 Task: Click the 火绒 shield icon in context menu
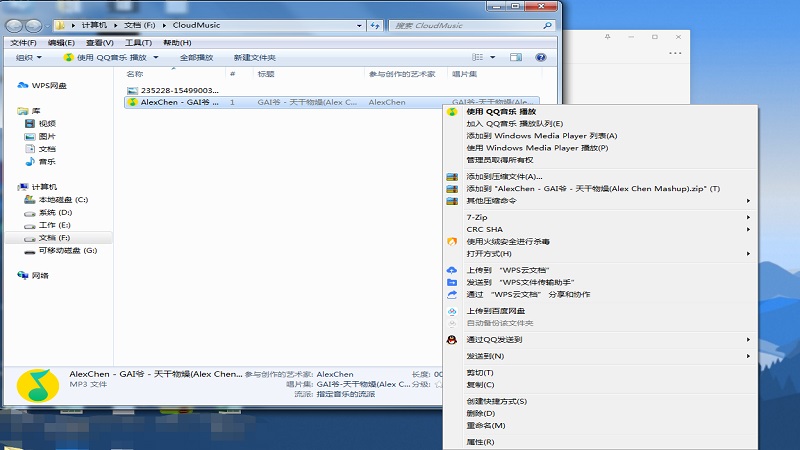click(x=452, y=242)
